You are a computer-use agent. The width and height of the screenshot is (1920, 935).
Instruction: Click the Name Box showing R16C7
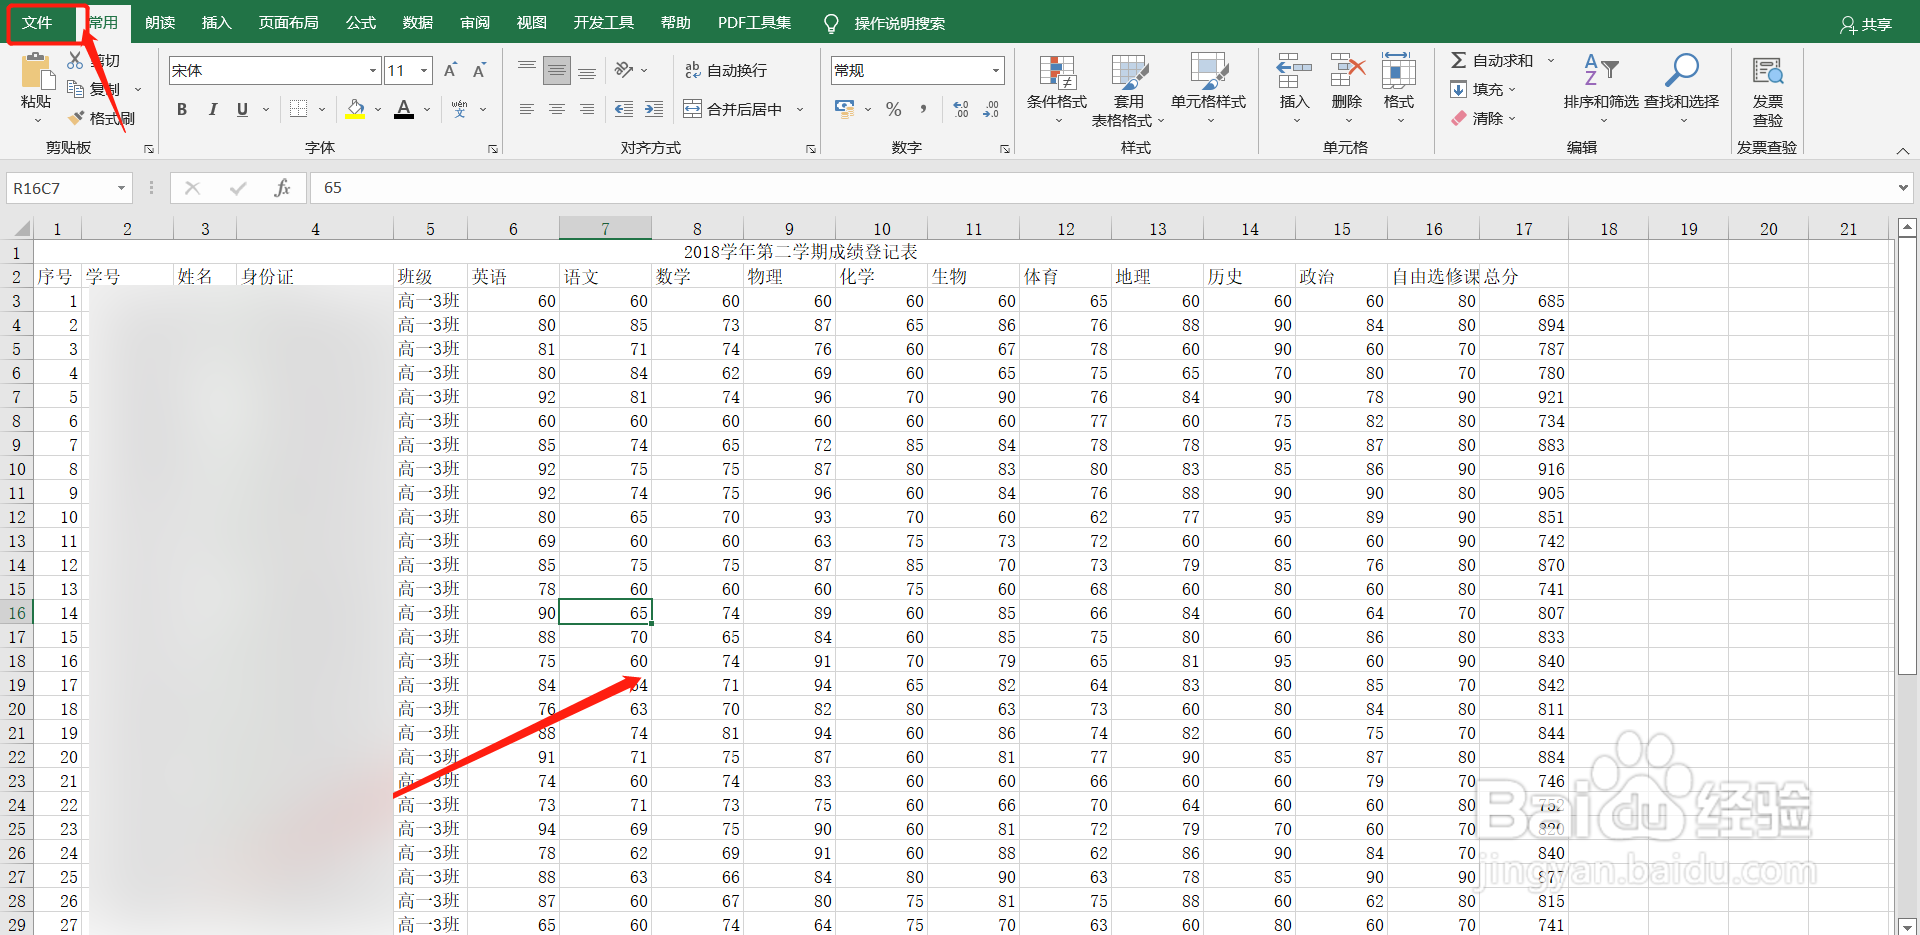click(69, 188)
